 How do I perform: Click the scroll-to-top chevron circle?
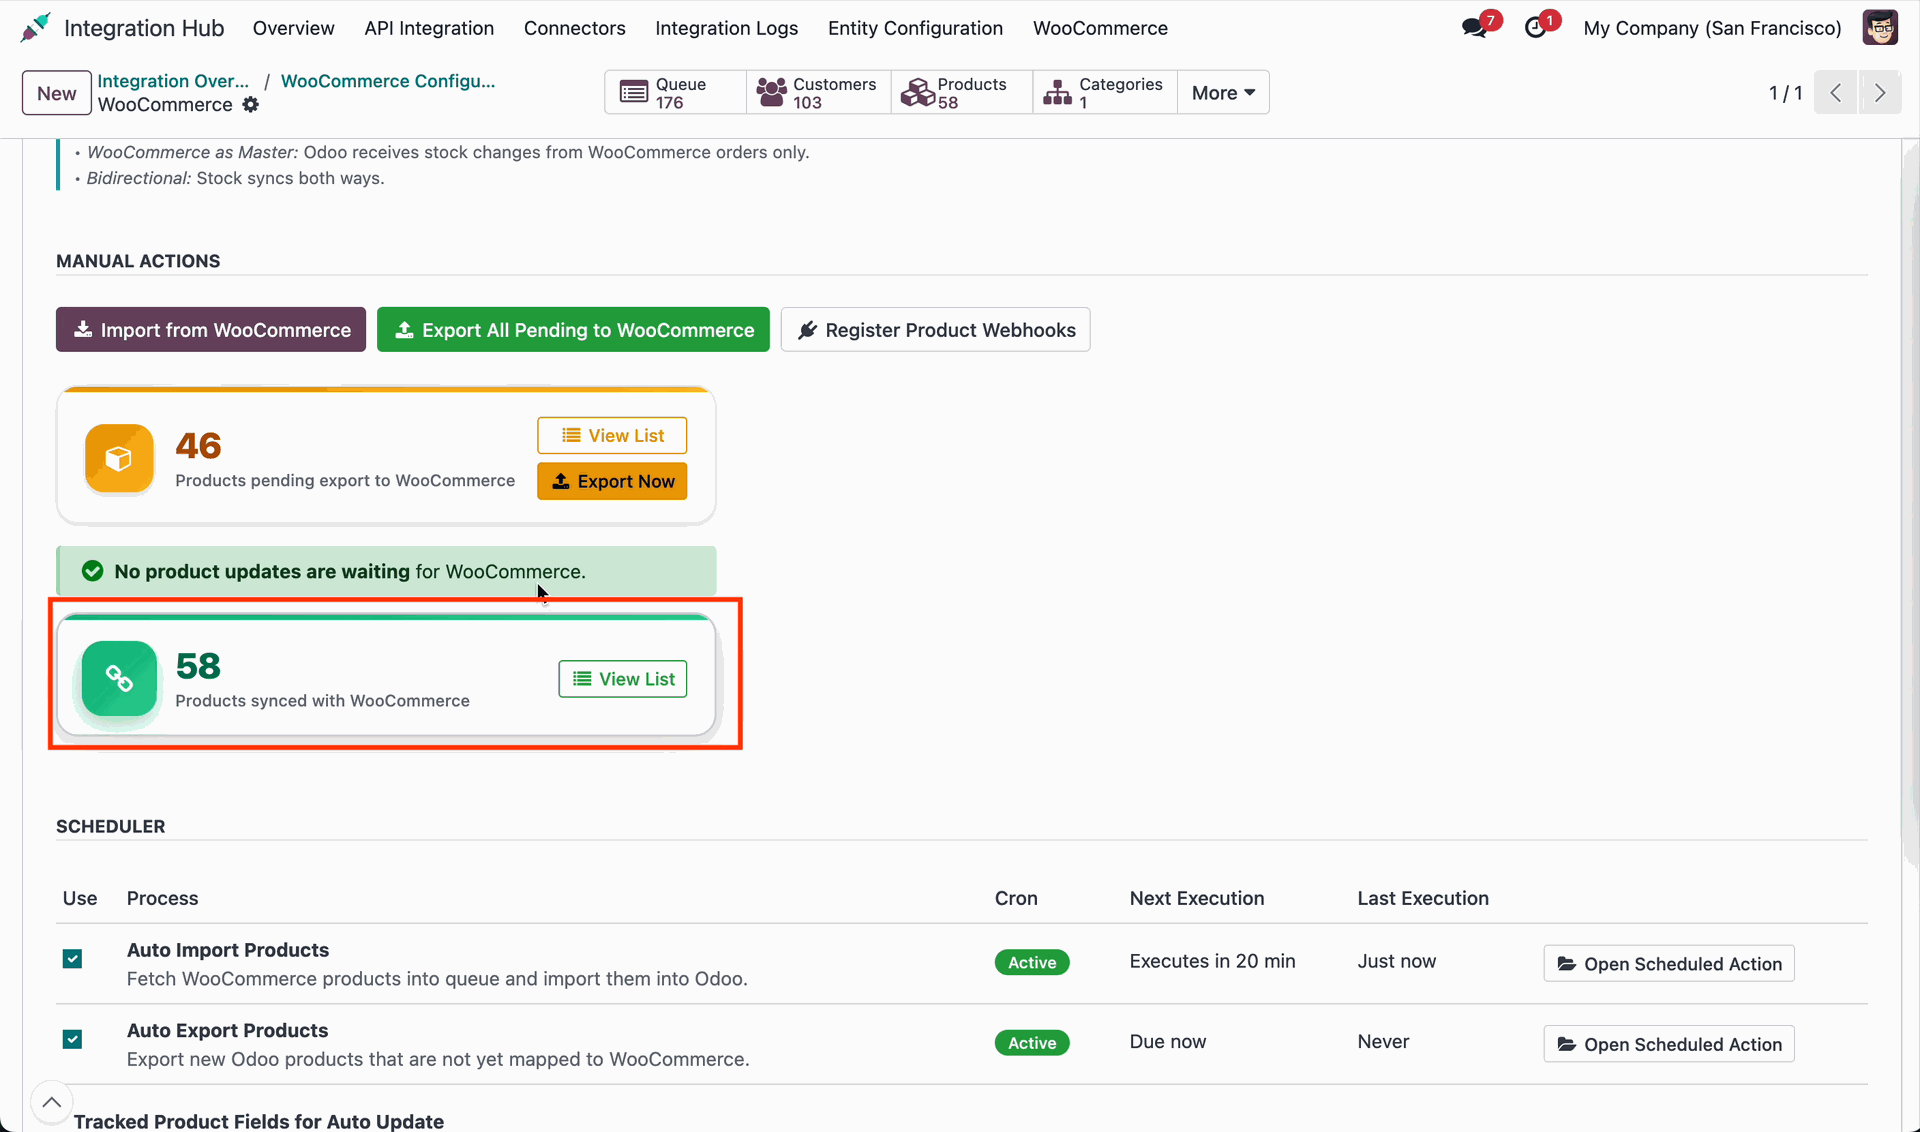tap(52, 1103)
